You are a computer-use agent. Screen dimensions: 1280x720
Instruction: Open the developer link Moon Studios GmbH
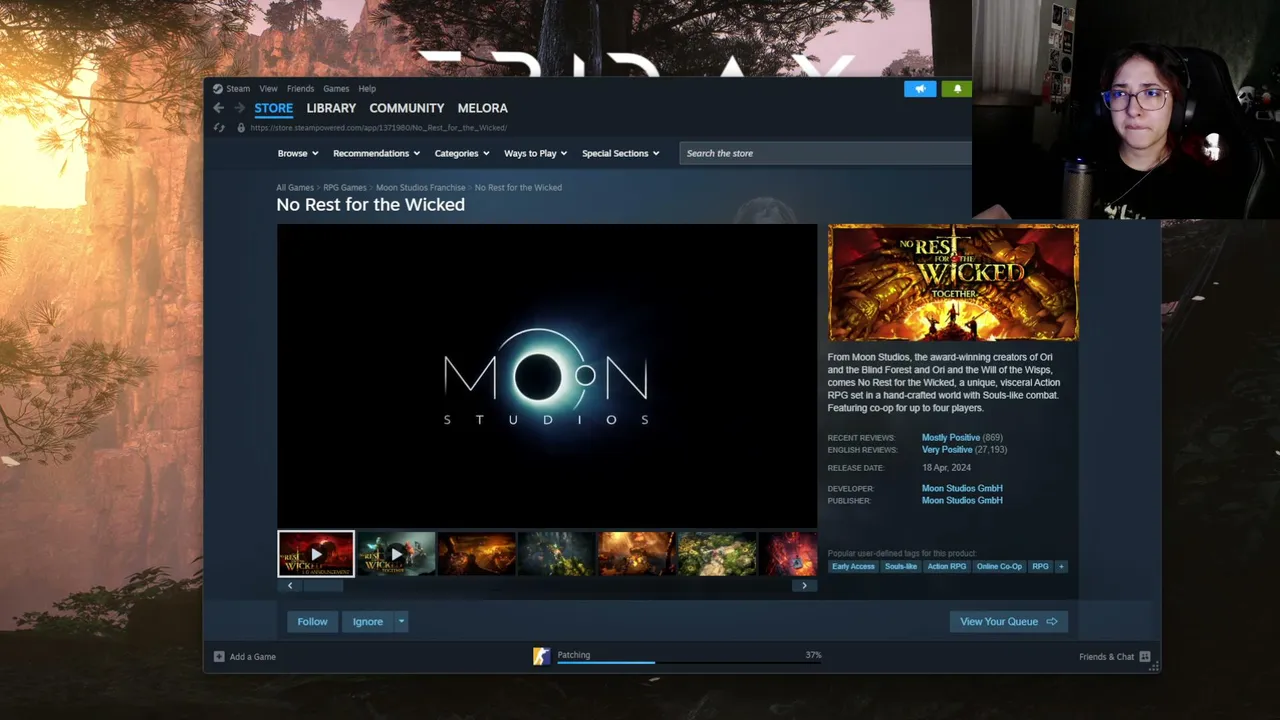pyautogui.click(x=962, y=489)
